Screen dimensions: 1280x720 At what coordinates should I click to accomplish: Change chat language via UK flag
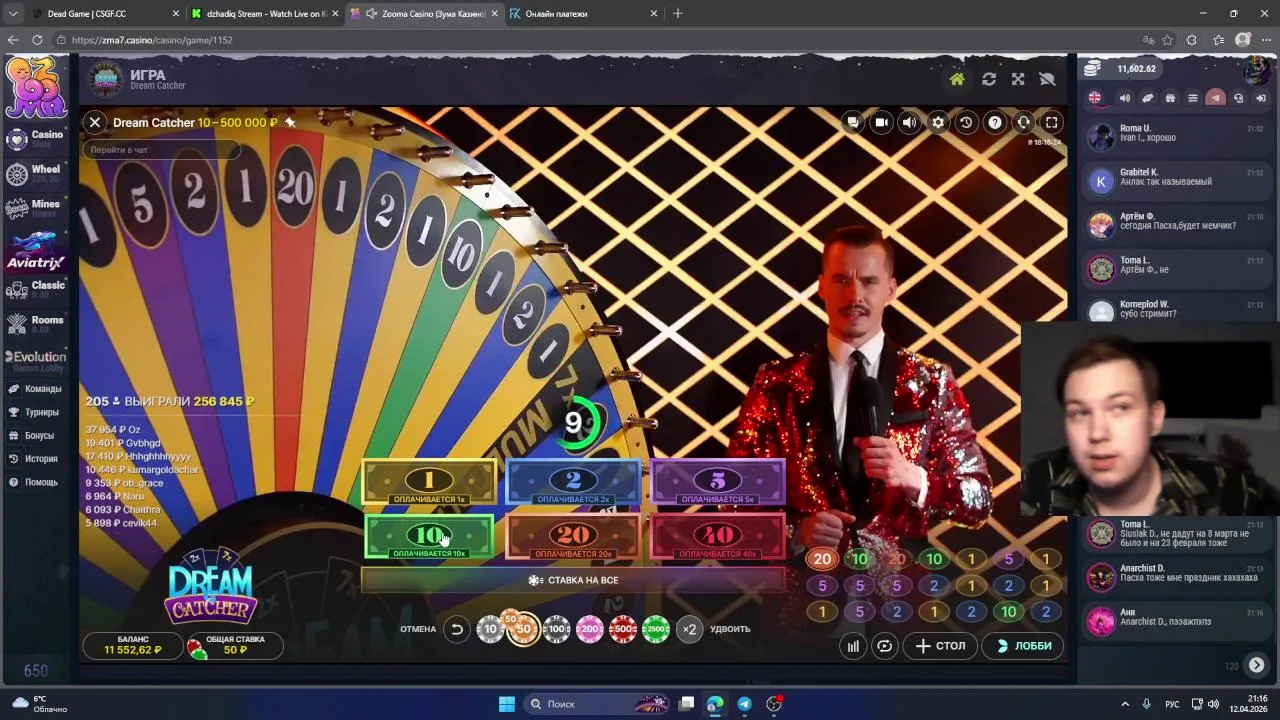click(1096, 98)
